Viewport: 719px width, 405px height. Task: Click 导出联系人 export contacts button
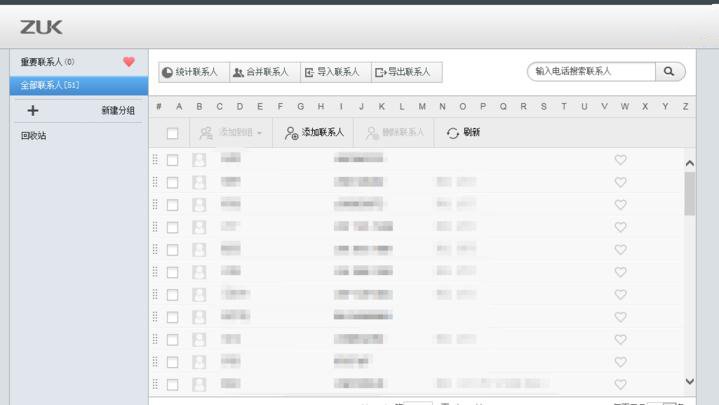(407, 72)
